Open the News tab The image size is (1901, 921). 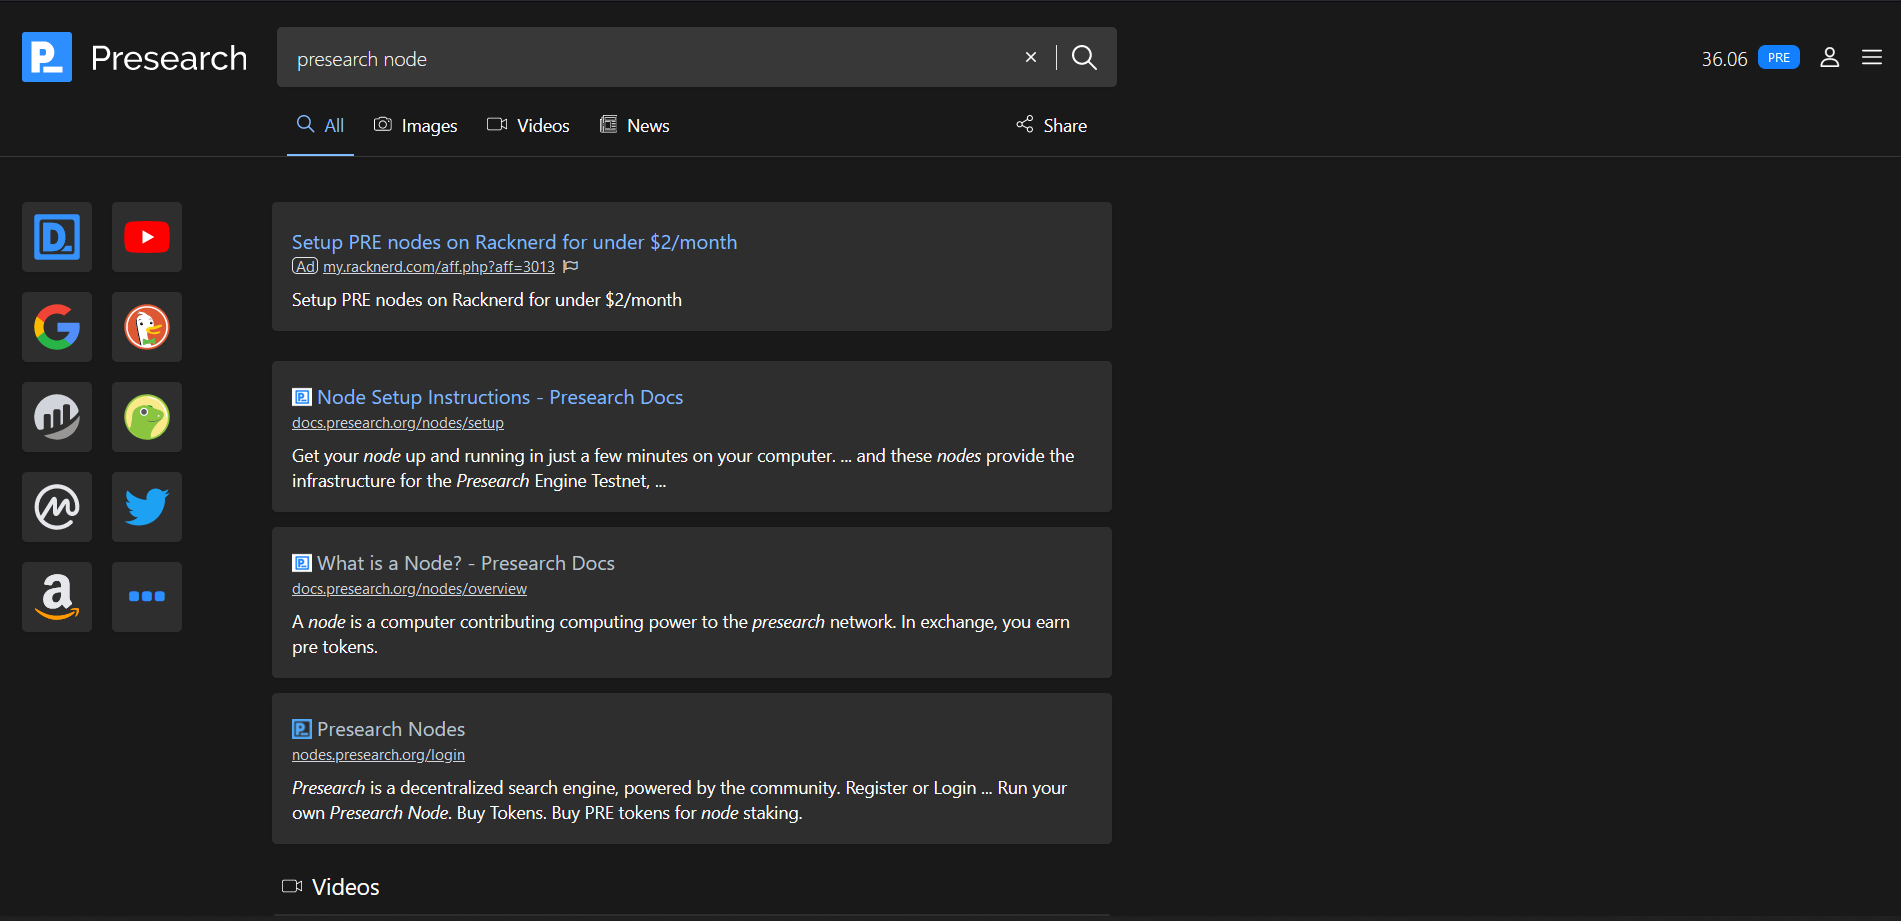pos(635,125)
